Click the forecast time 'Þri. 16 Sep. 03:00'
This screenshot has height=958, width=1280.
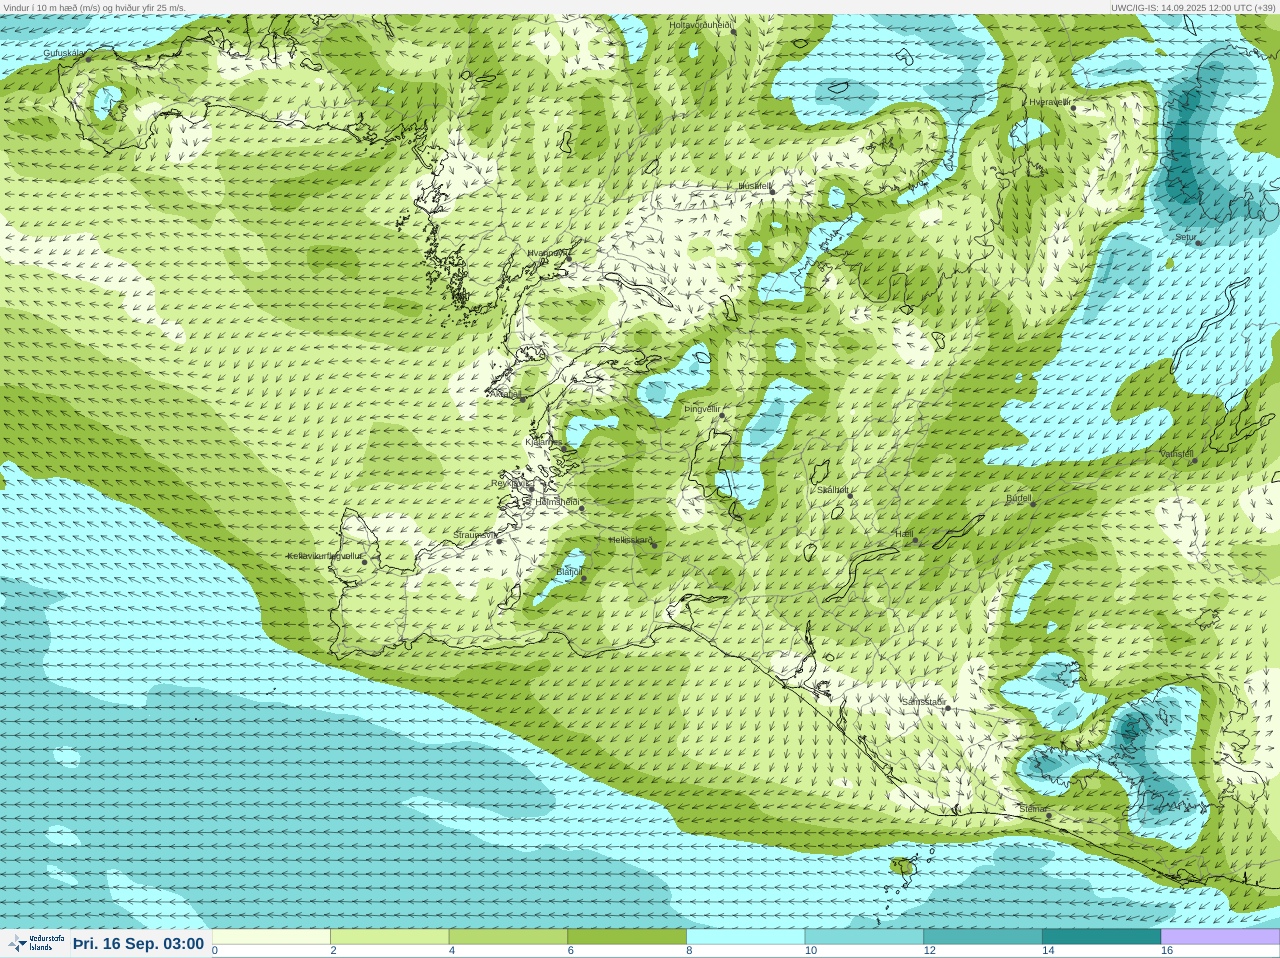click(x=138, y=944)
